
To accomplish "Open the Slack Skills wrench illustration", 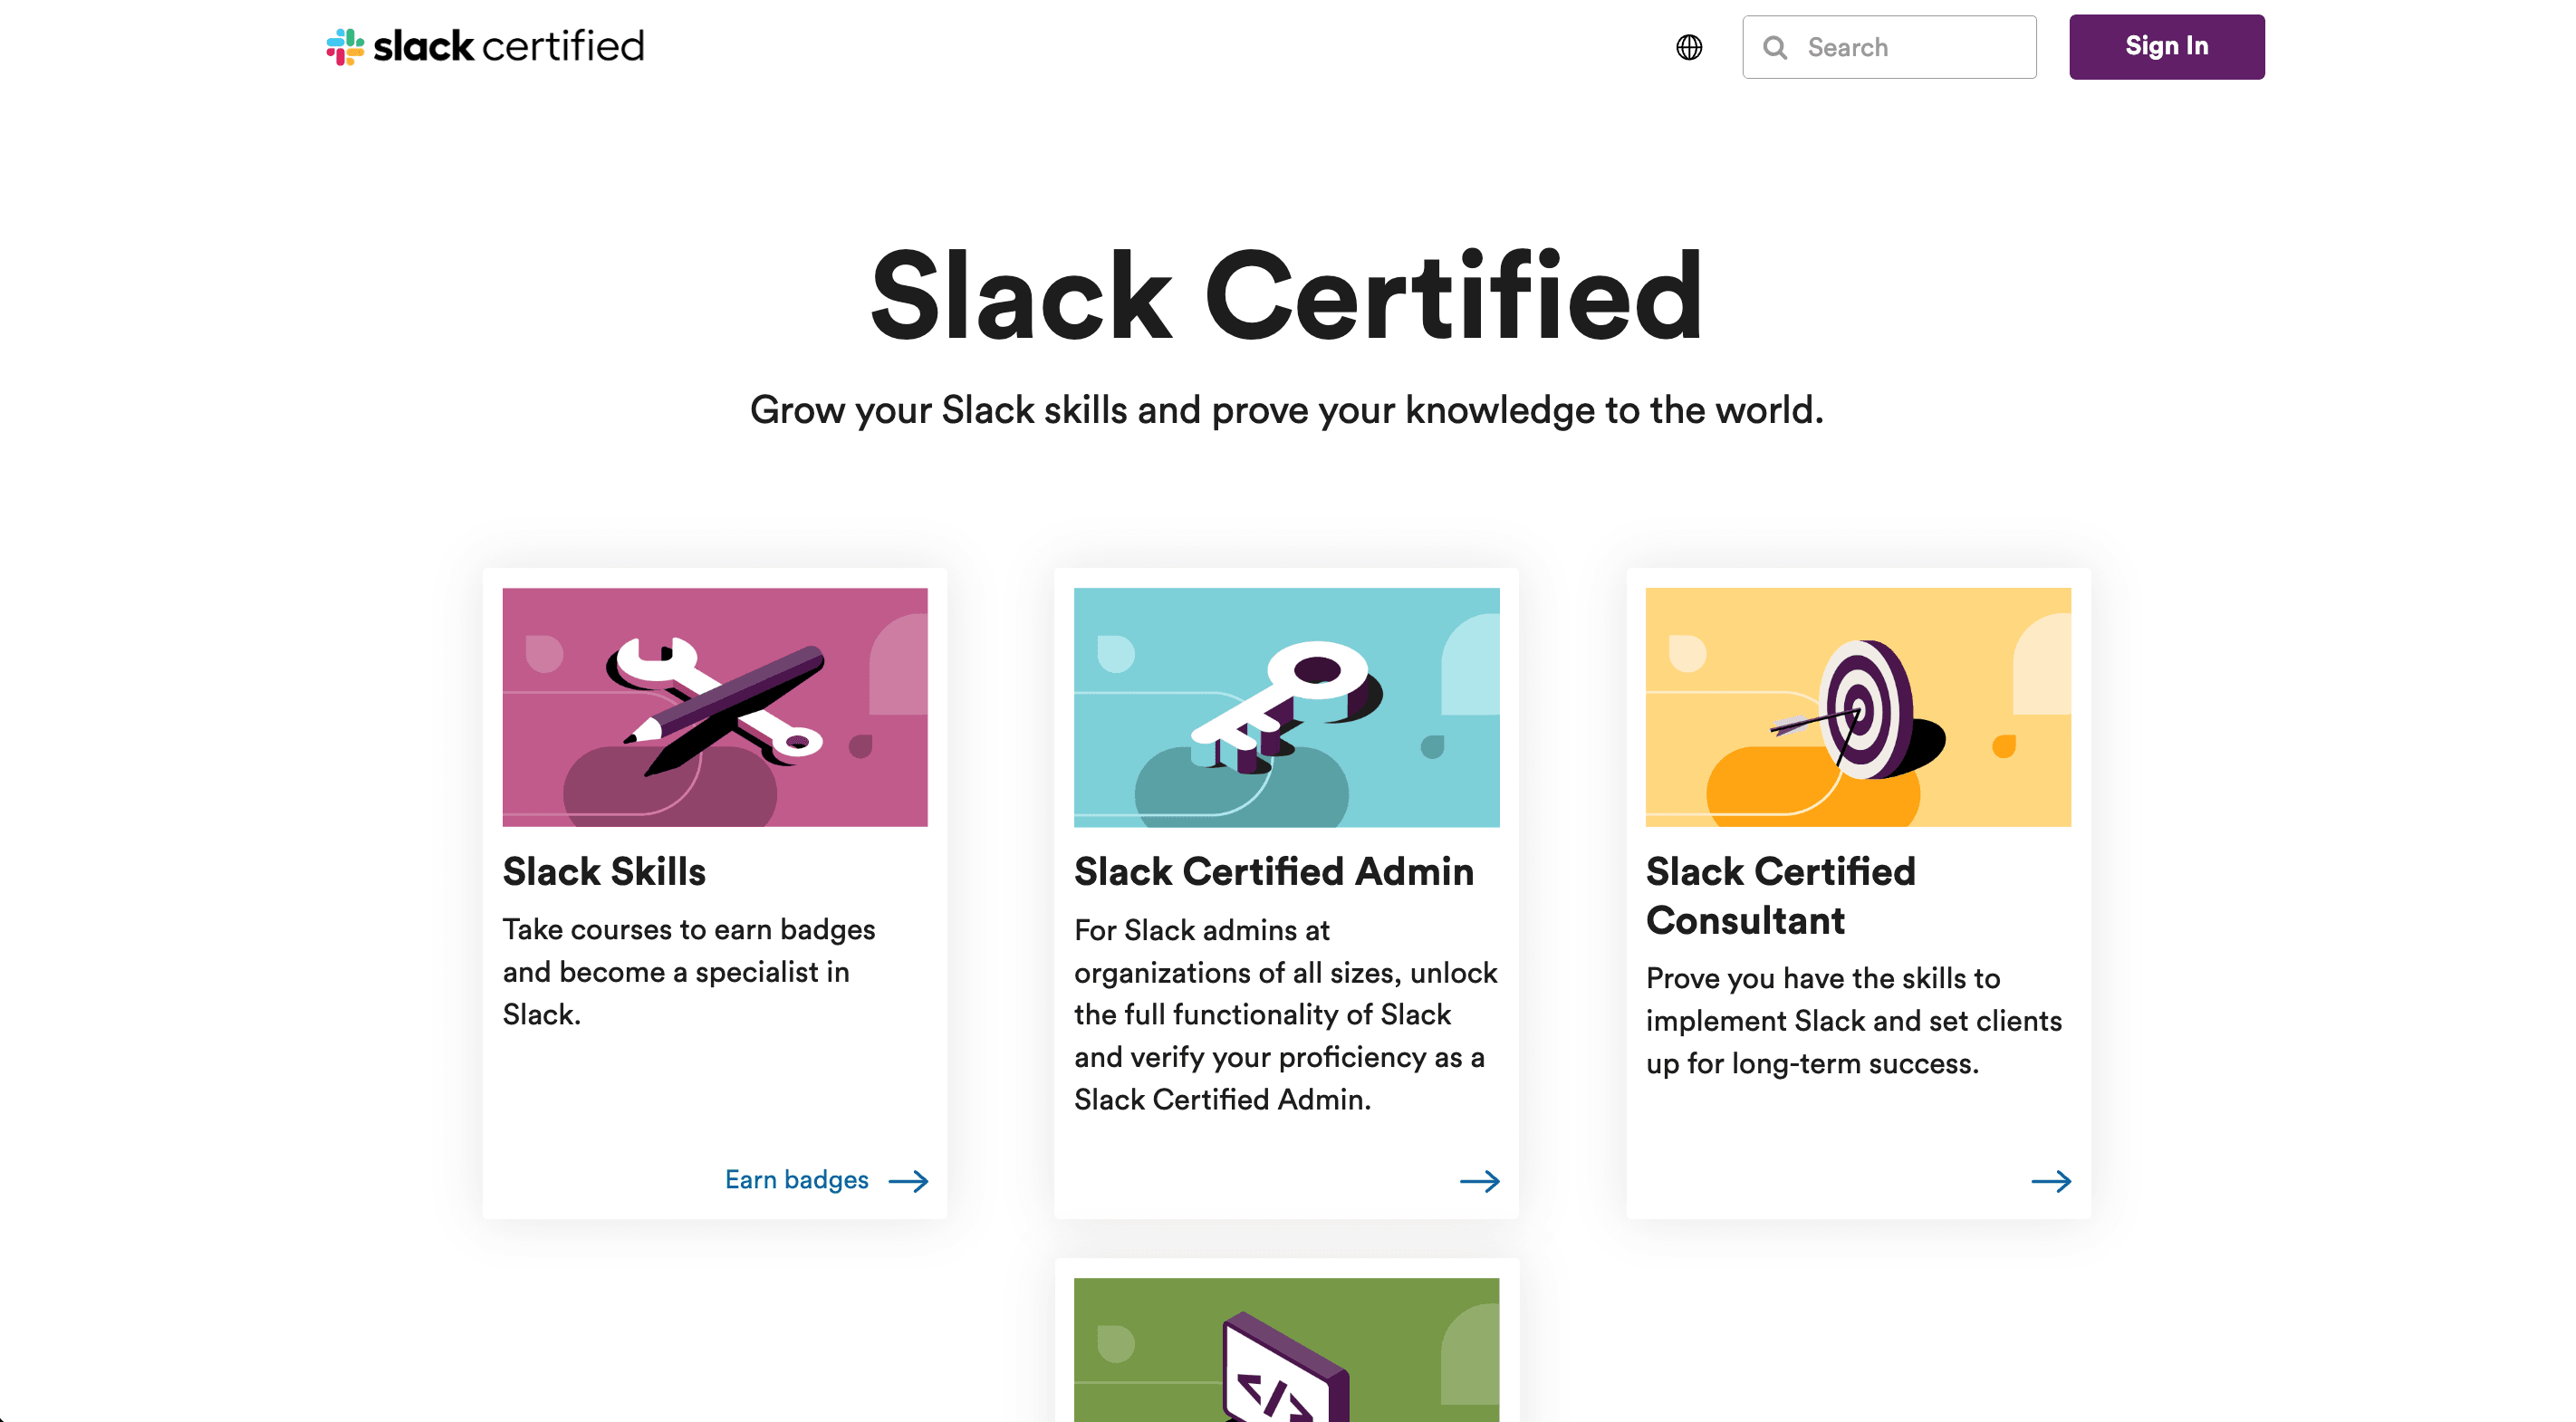I will [715, 707].
